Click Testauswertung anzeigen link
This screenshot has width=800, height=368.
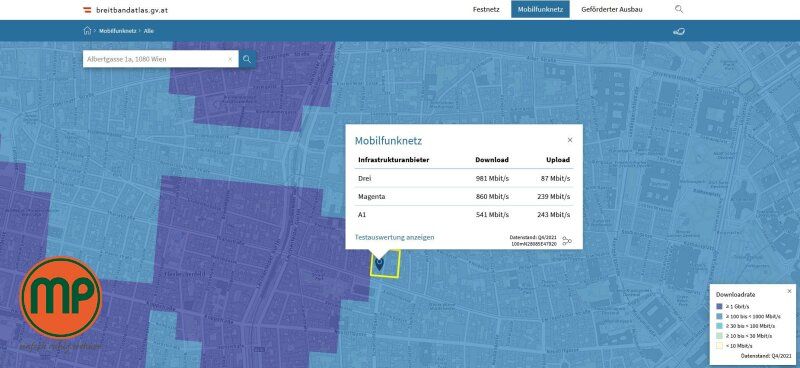394,237
